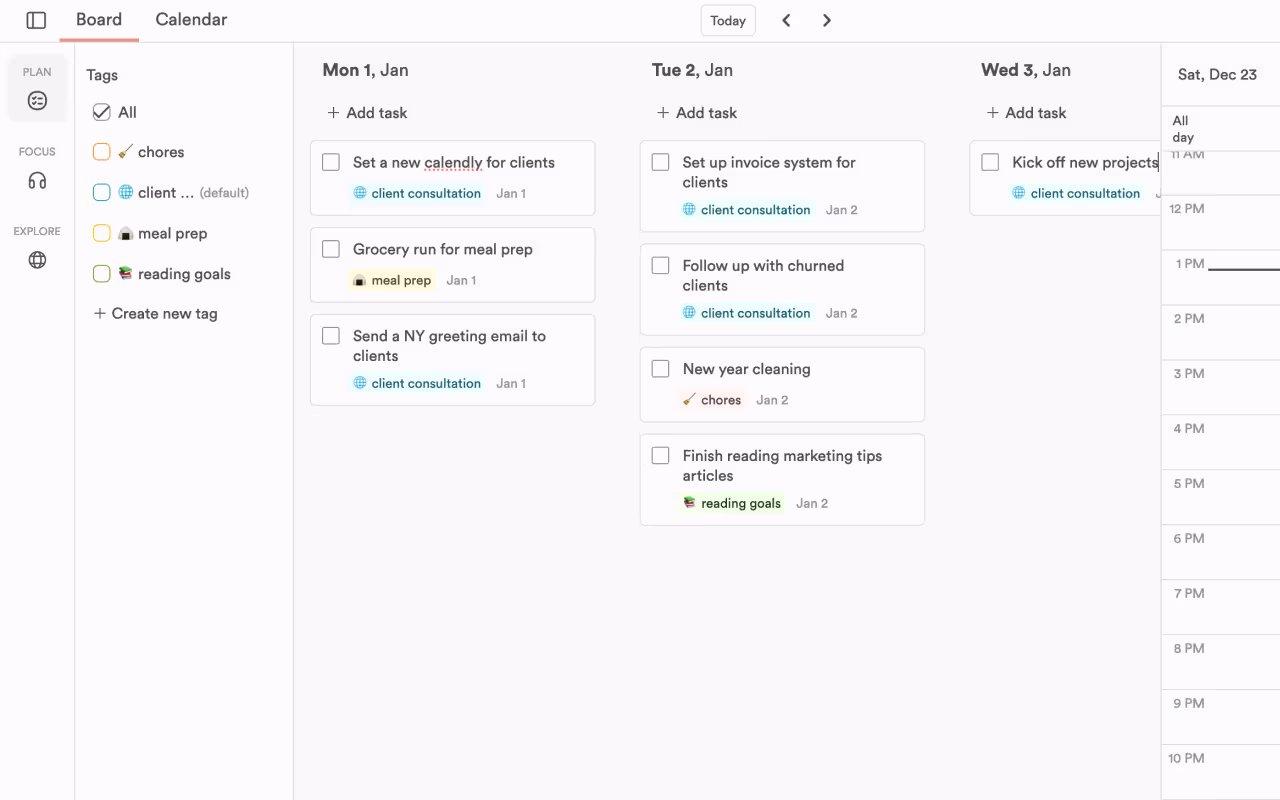Click Jan 2 date on New year cleaning
This screenshot has height=800, width=1280.
point(772,400)
